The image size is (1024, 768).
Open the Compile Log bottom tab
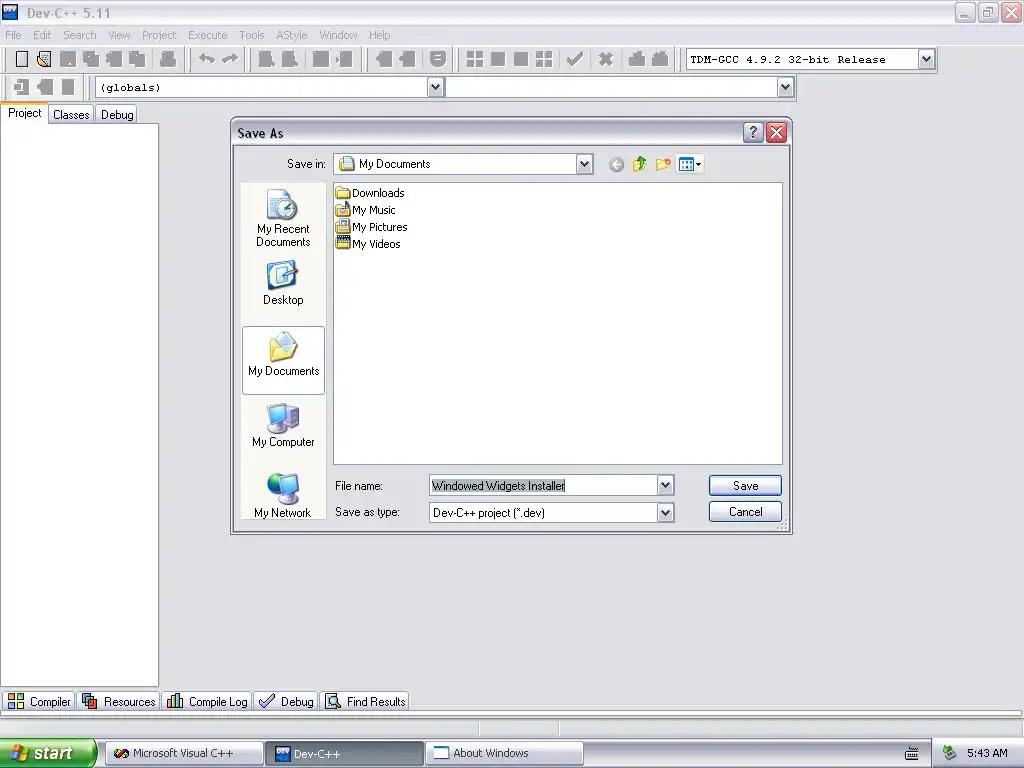coord(207,701)
